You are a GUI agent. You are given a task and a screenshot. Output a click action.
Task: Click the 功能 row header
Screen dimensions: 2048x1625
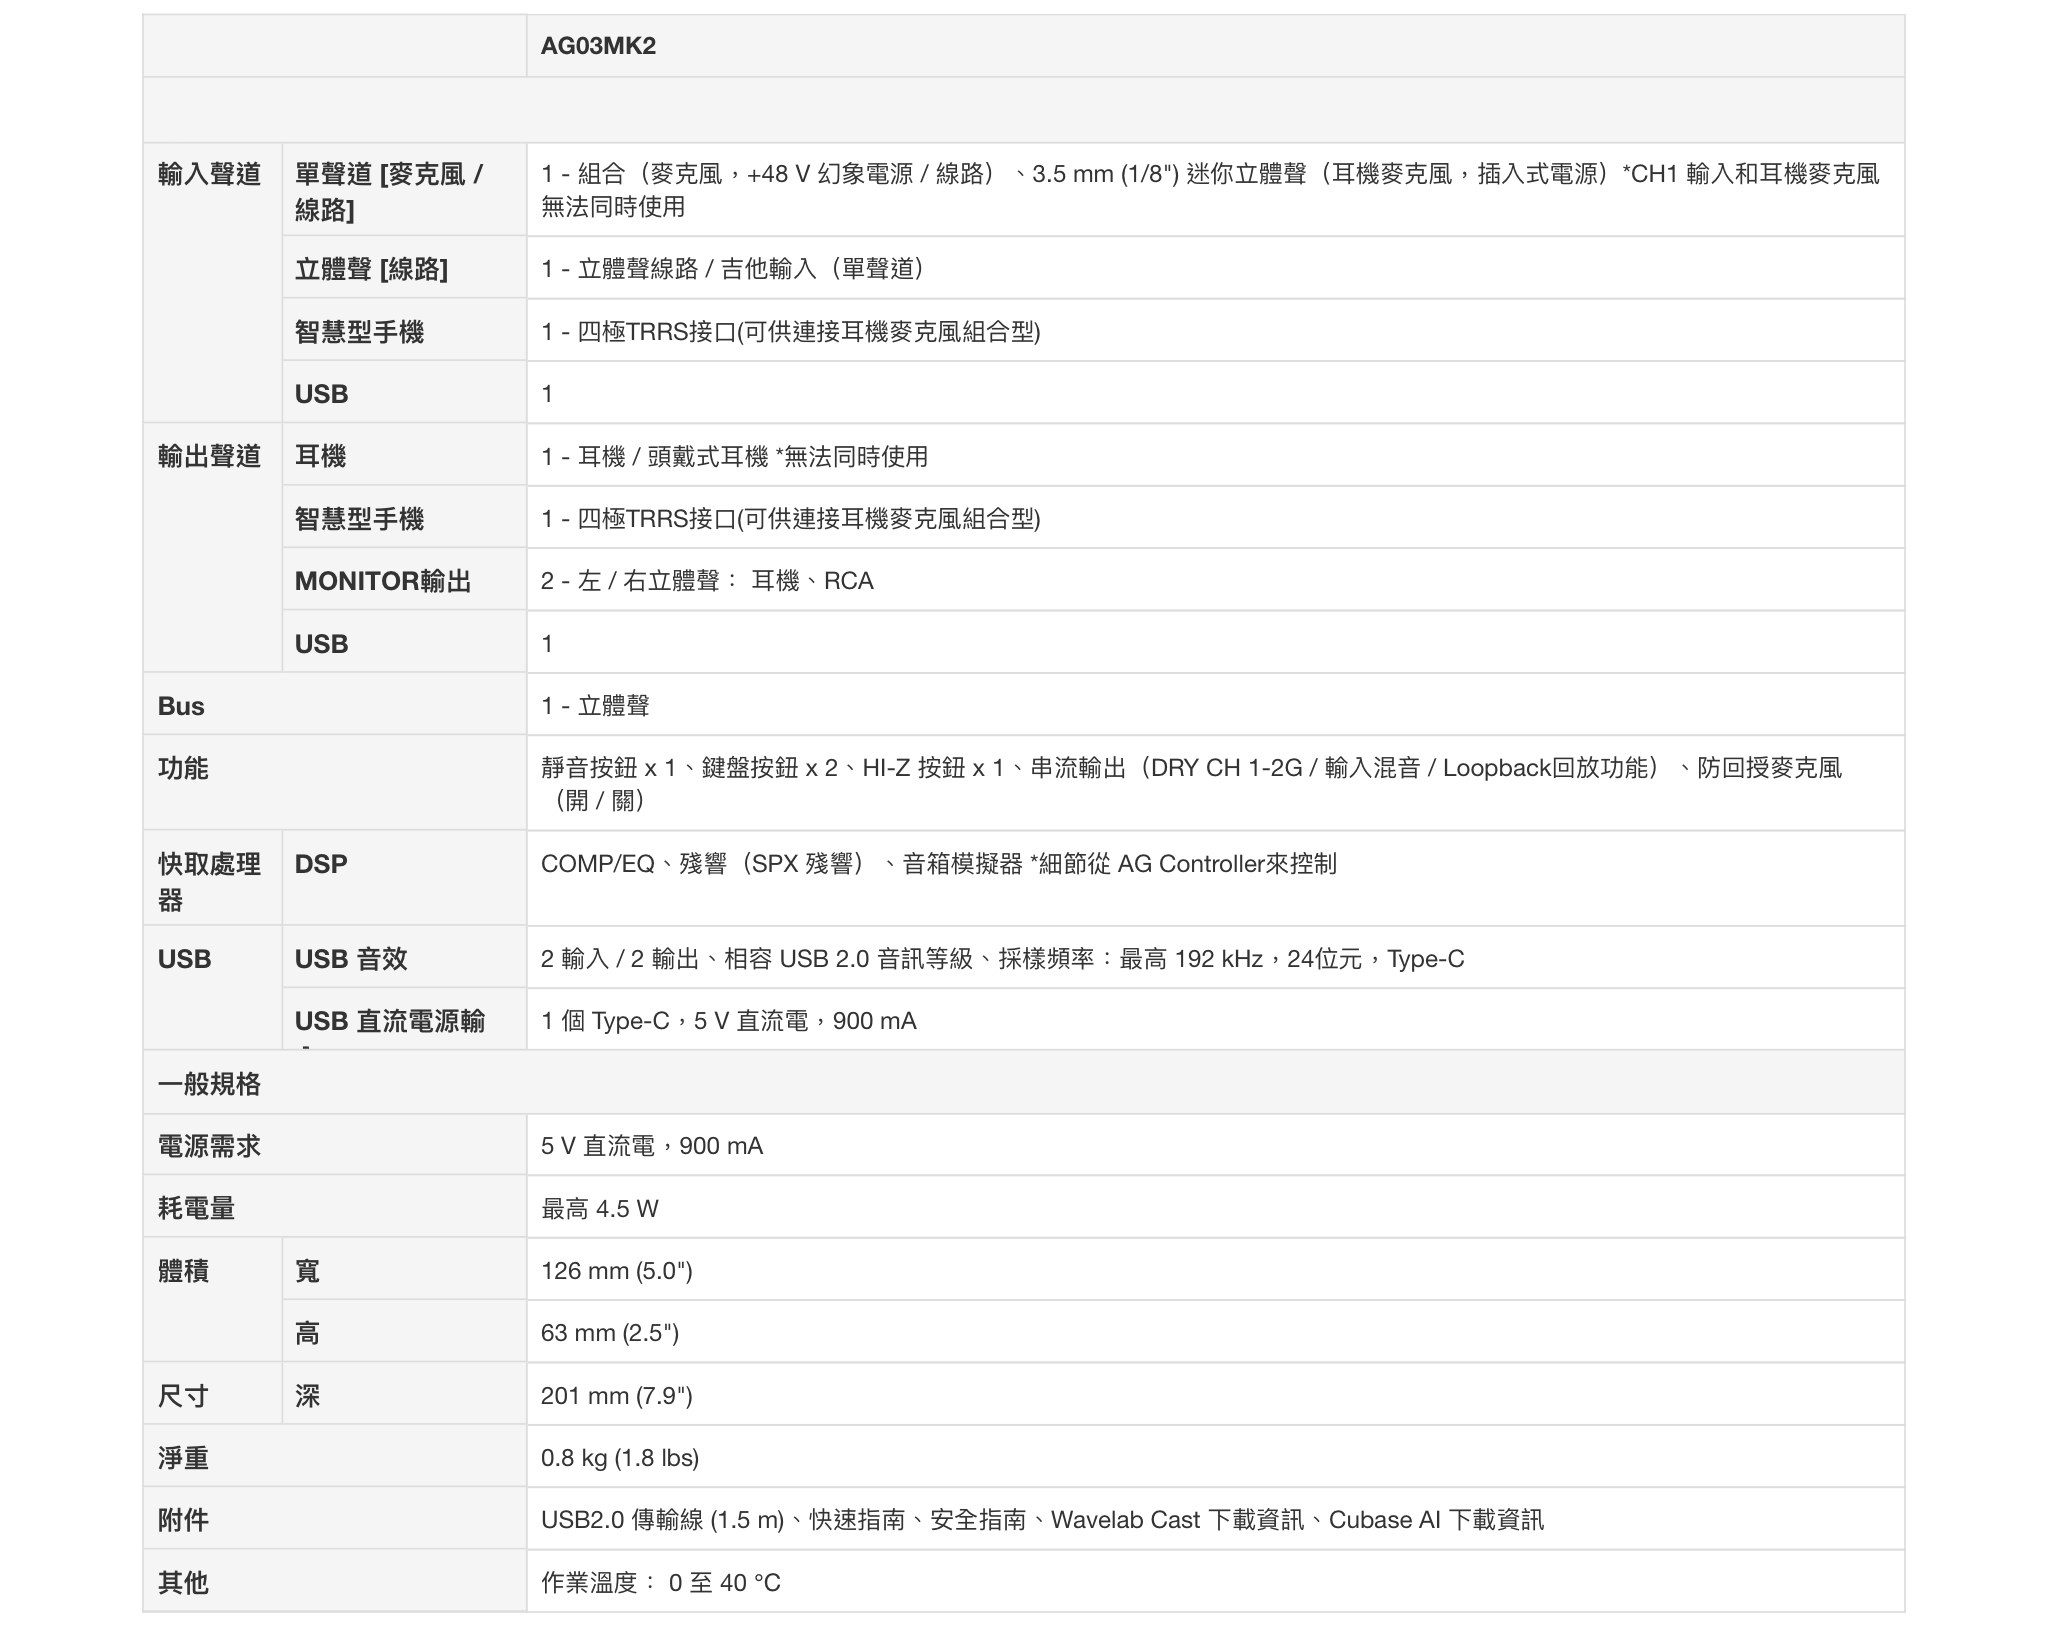183,768
